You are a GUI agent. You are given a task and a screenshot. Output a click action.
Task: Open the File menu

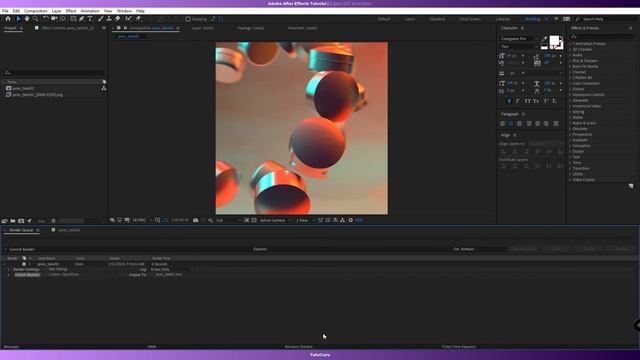click(5, 11)
